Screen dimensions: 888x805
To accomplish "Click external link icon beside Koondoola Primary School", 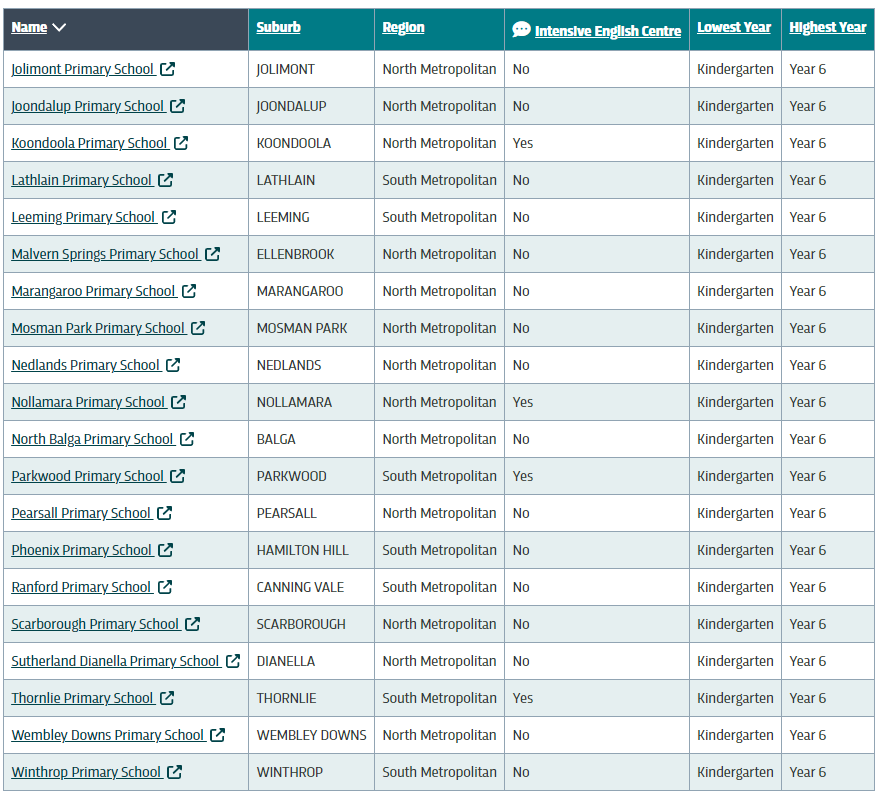I will click(181, 143).
